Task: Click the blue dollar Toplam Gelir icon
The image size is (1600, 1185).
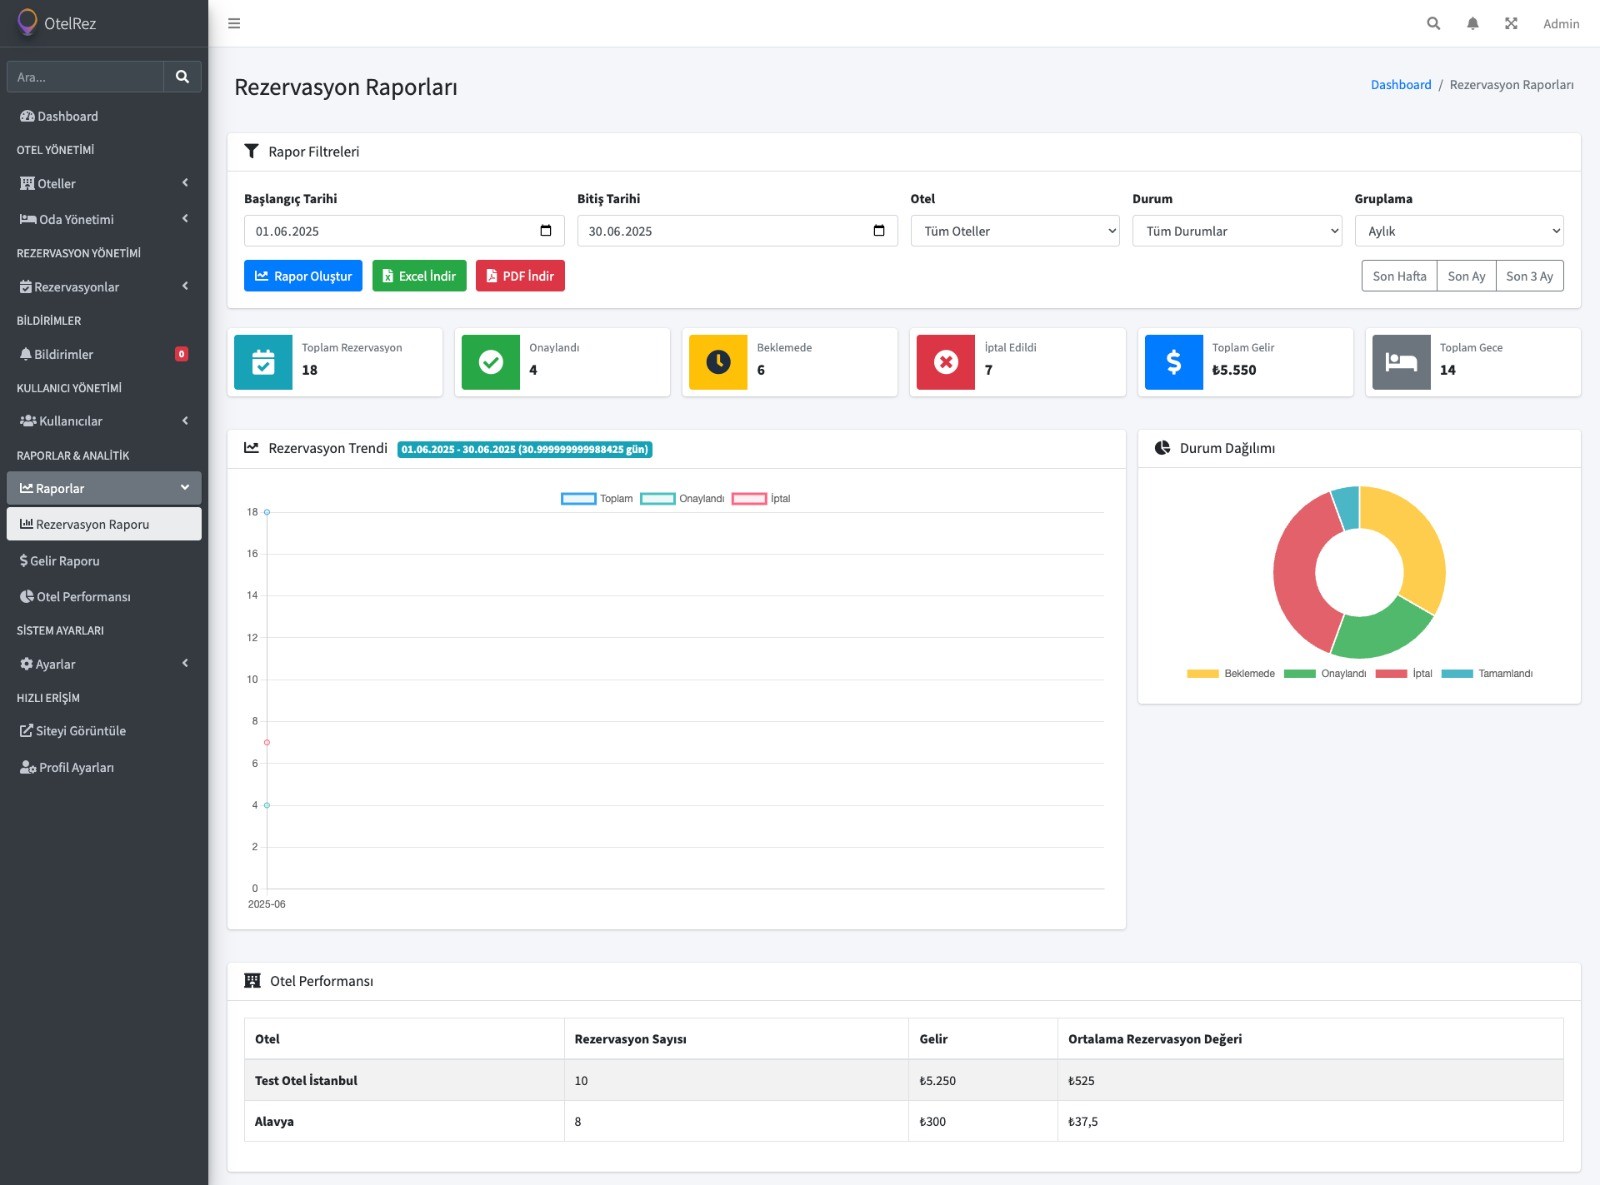Action: click(1174, 362)
